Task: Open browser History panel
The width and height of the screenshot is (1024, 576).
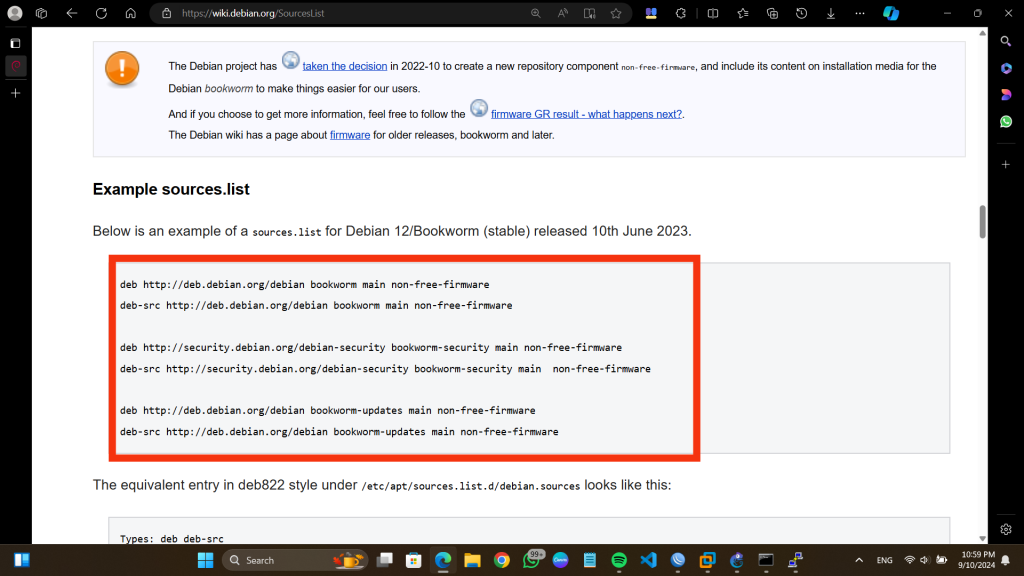Action: click(x=801, y=14)
